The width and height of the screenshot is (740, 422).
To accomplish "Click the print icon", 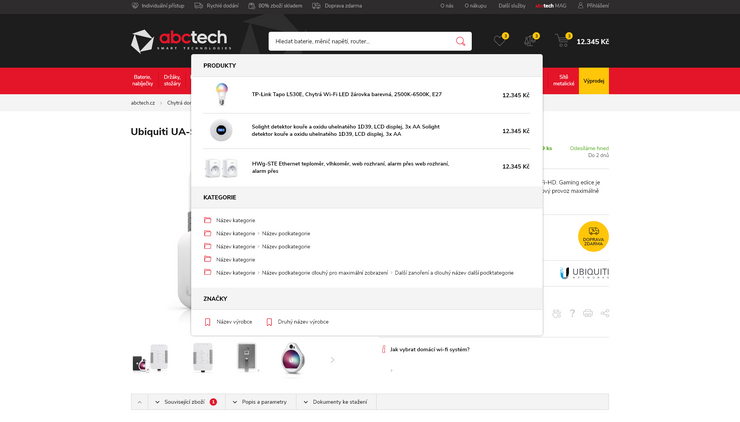I will pos(588,313).
